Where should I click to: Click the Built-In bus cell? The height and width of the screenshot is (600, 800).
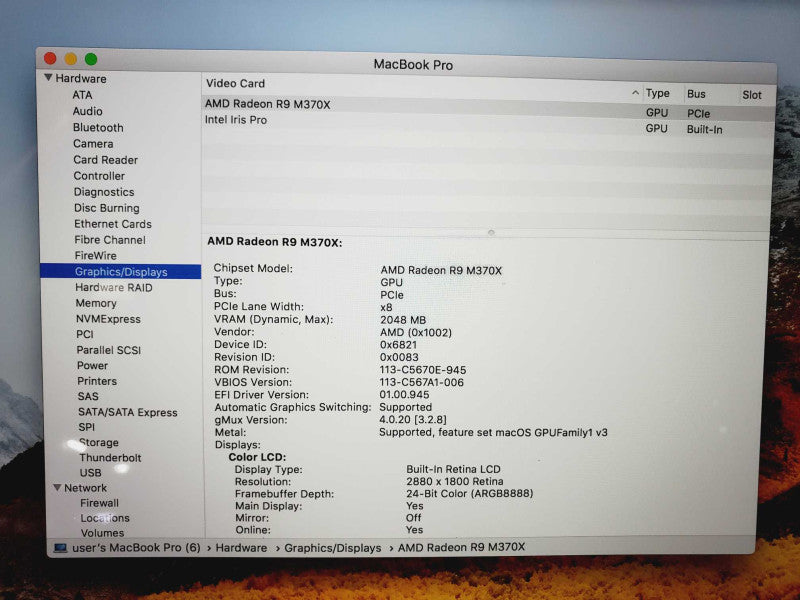[x=705, y=130]
